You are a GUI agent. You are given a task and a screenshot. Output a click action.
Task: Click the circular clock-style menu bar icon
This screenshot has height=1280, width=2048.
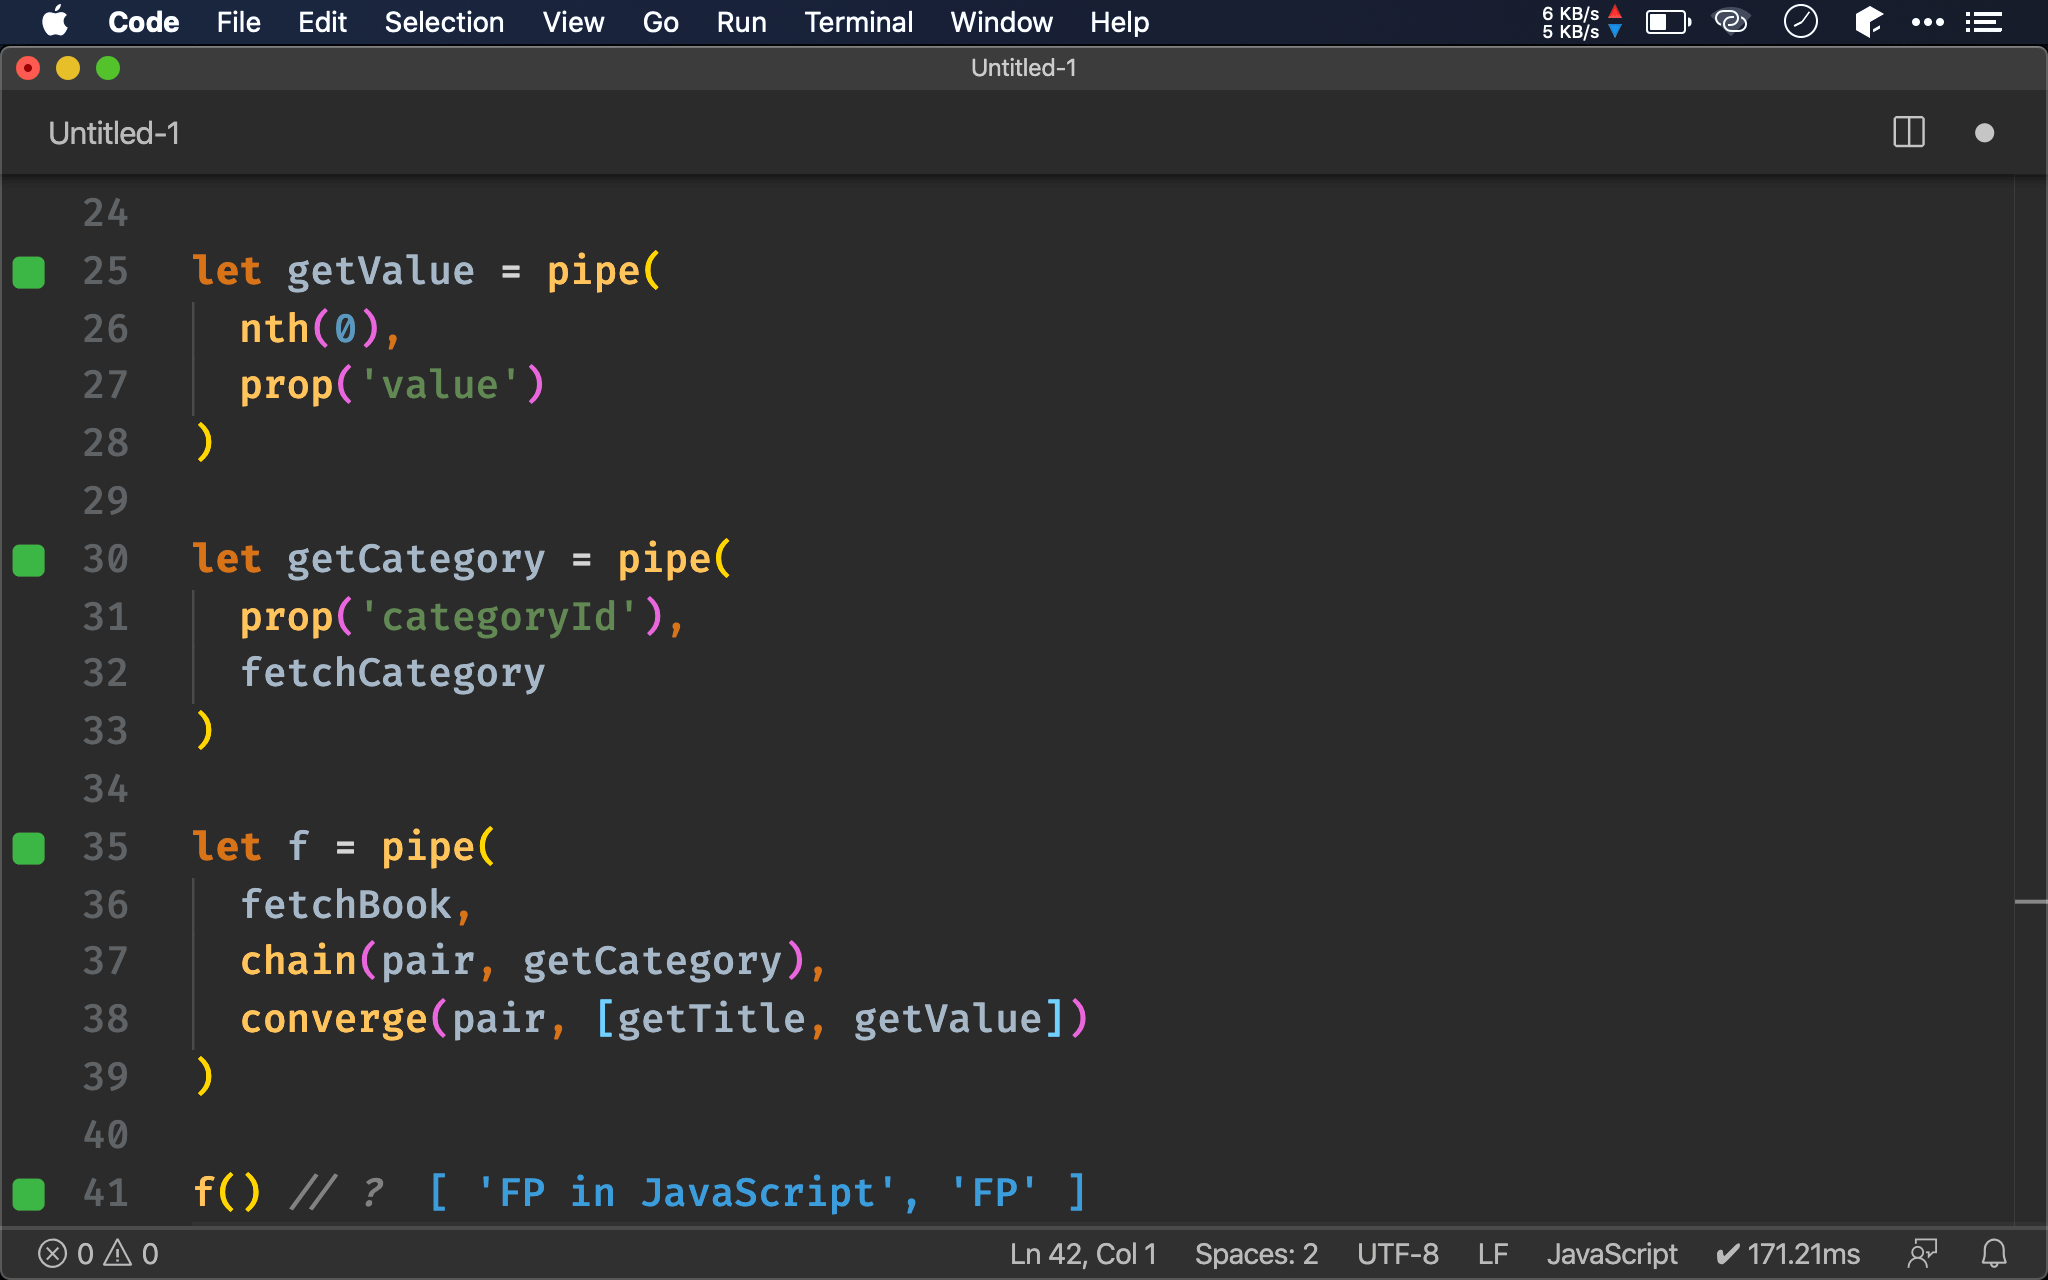(x=1800, y=22)
